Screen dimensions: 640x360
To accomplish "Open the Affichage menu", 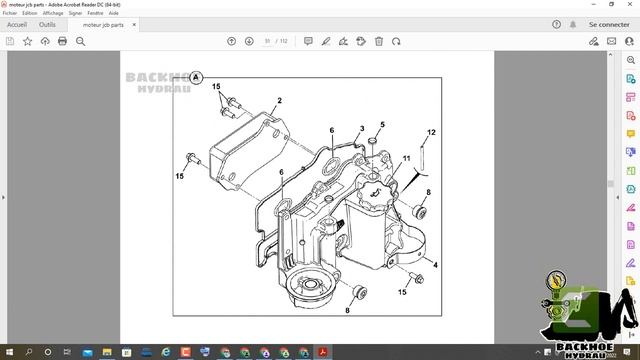I will [x=53, y=13].
